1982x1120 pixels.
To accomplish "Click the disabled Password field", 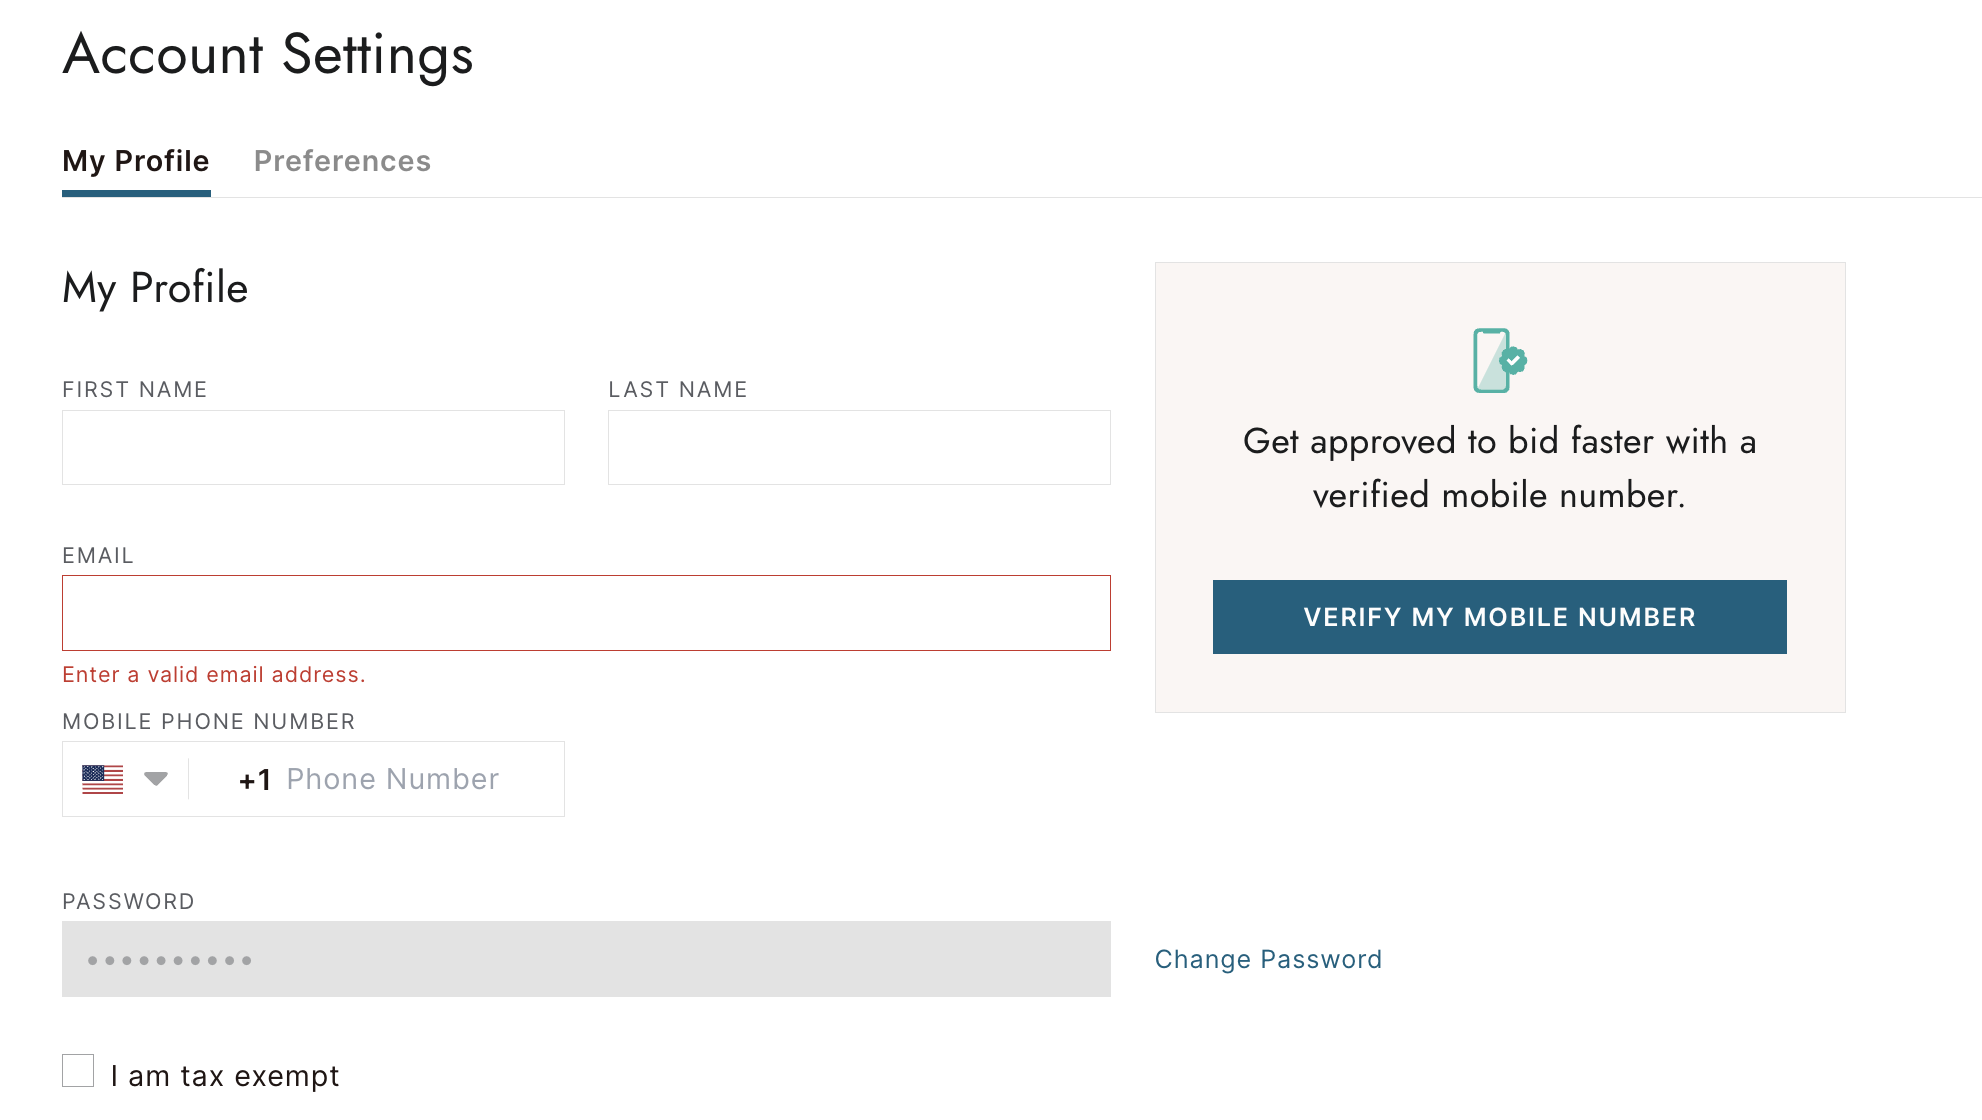I will (586, 959).
